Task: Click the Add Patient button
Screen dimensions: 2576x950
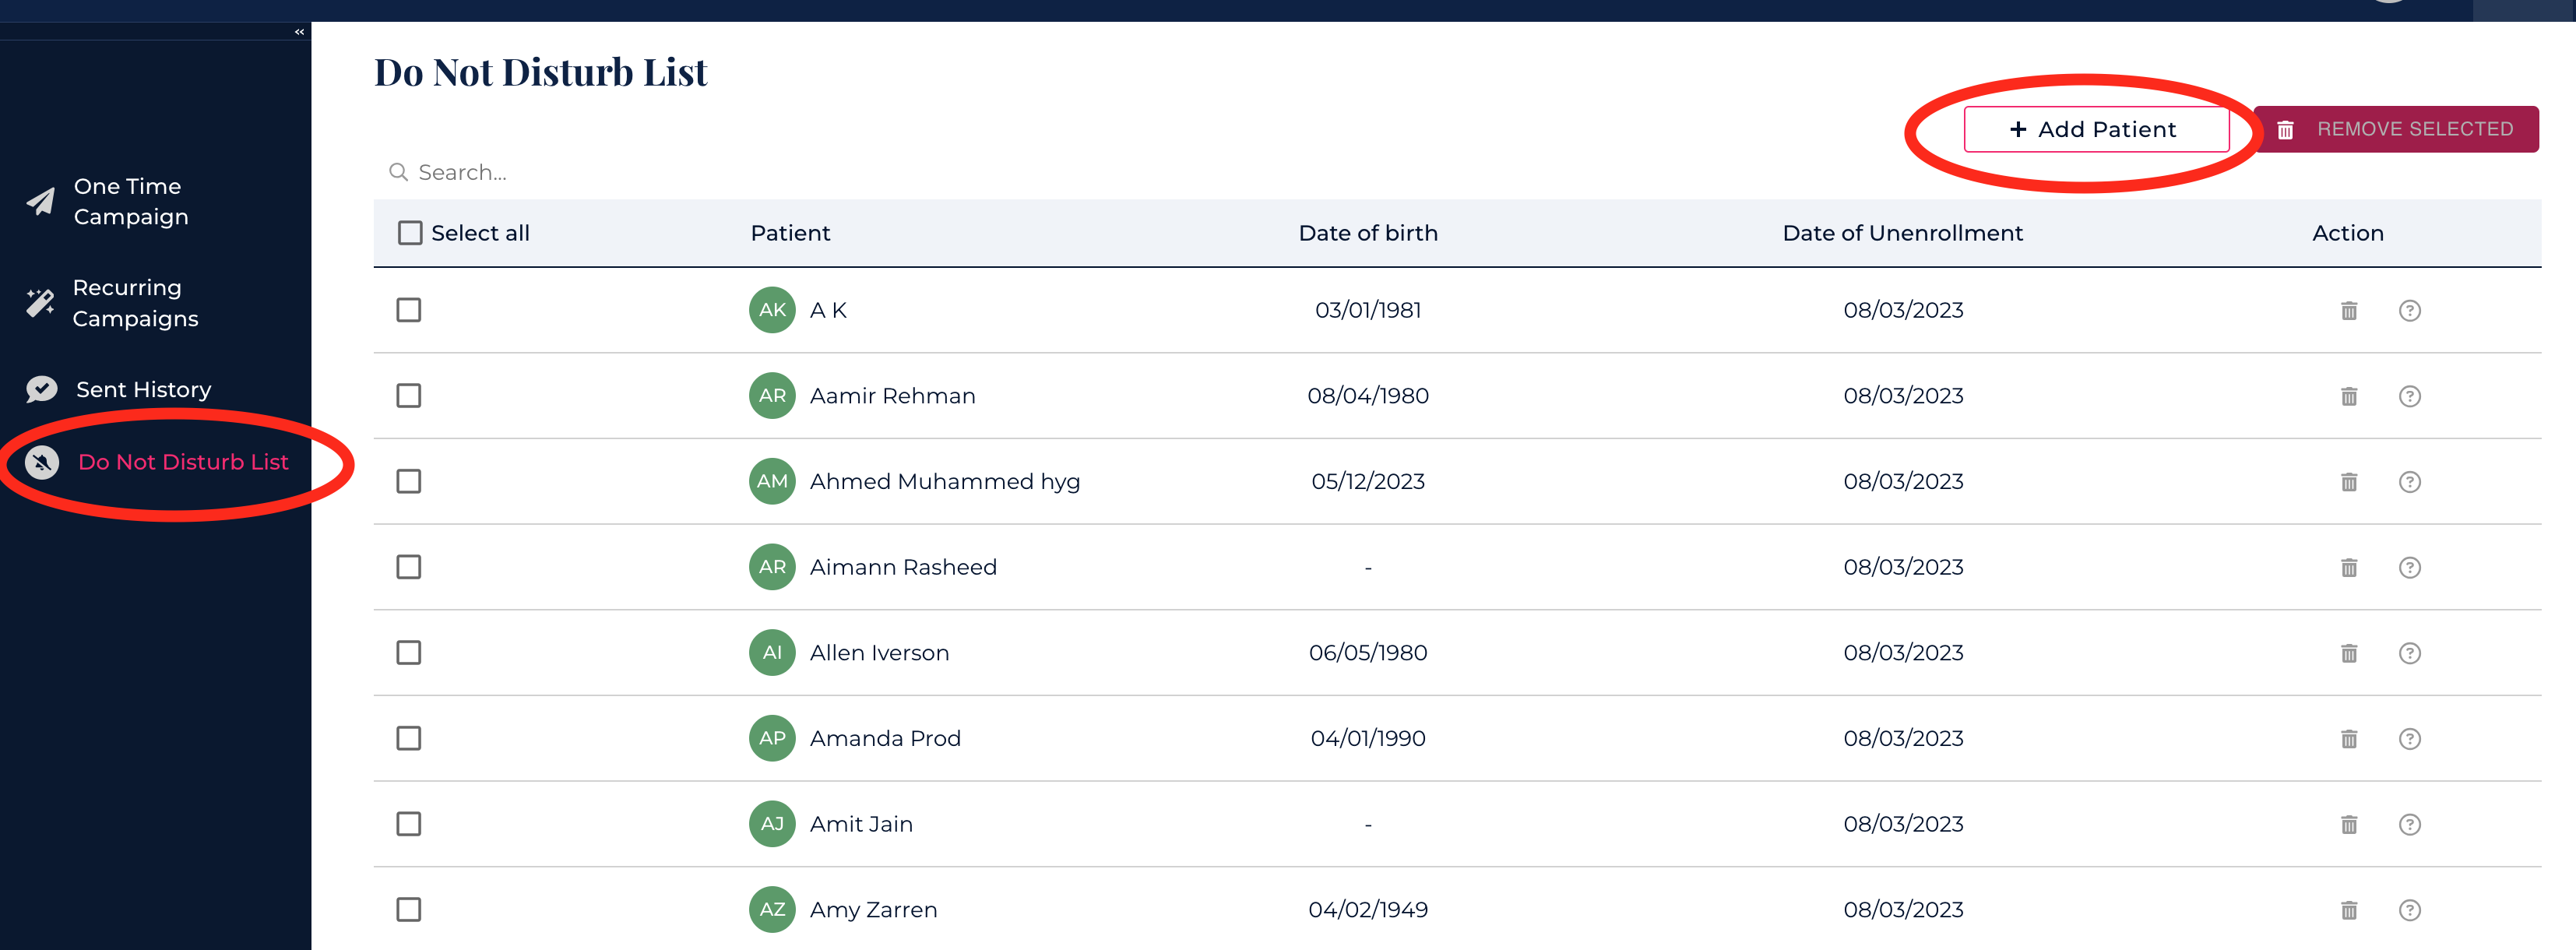Action: click(x=2096, y=130)
